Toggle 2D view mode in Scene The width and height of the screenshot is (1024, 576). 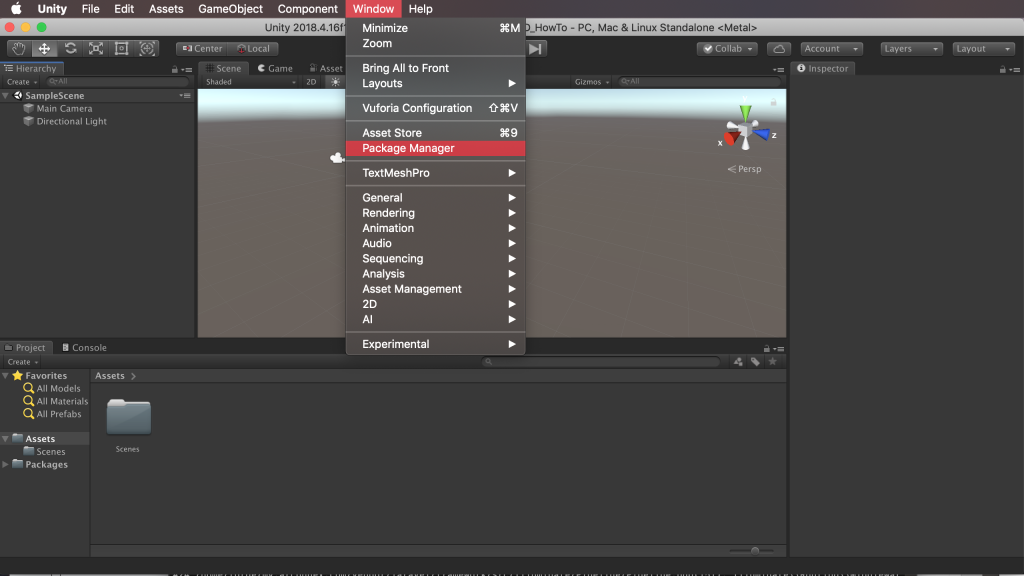click(x=311, y=82)
